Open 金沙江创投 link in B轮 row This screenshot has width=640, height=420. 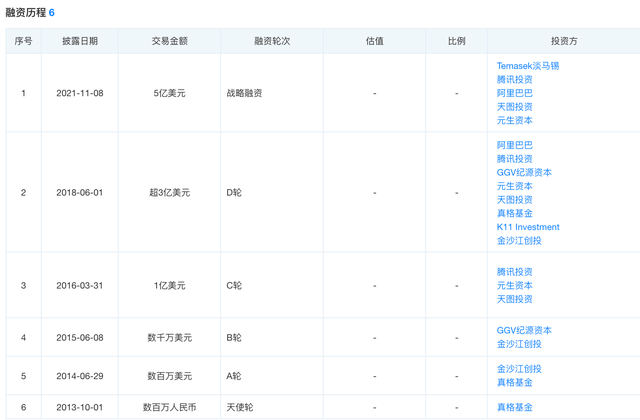click(x=519, y=344)
